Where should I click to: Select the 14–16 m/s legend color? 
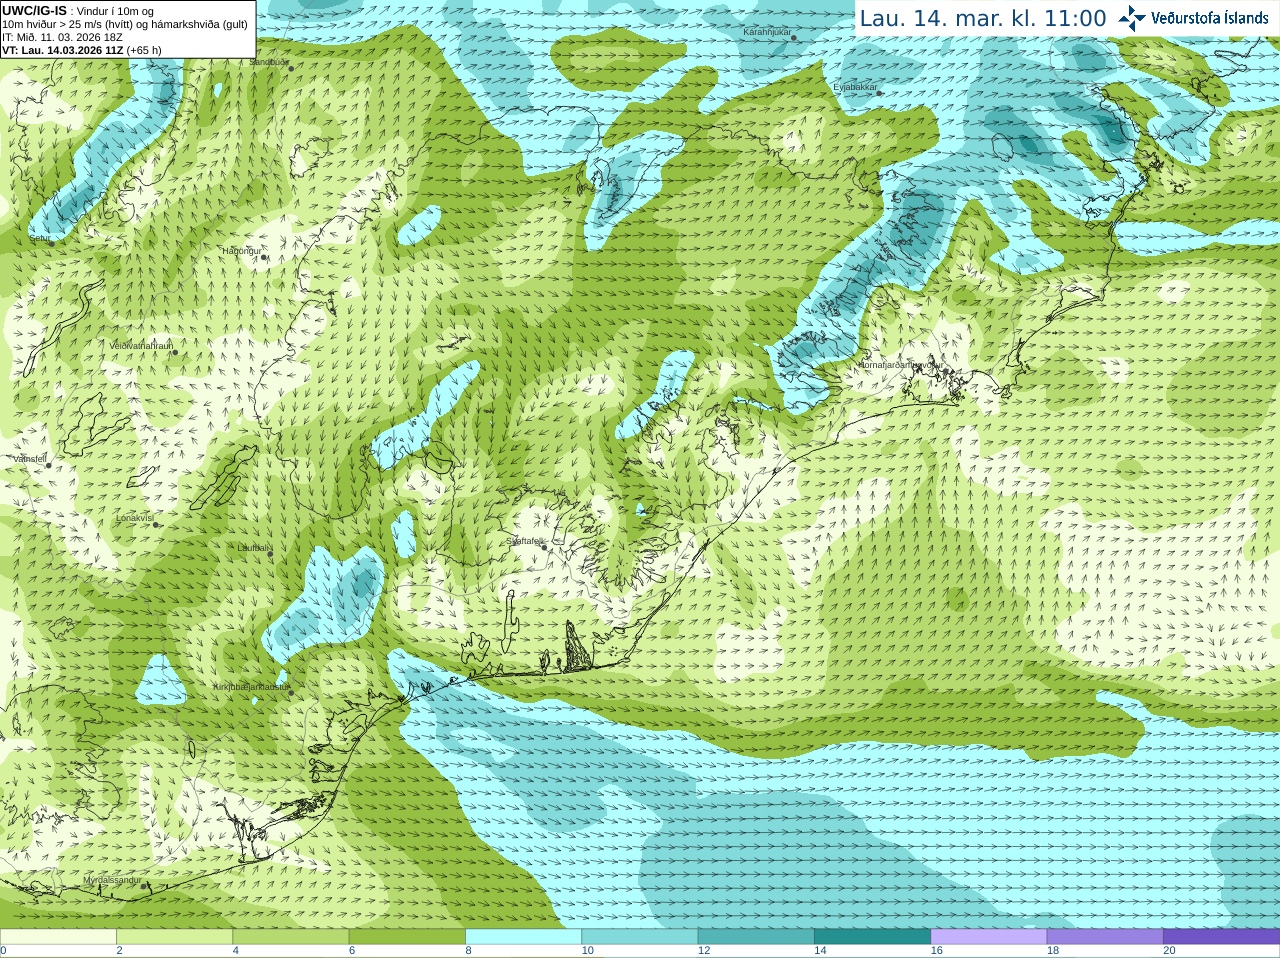(x=872, y=936)
